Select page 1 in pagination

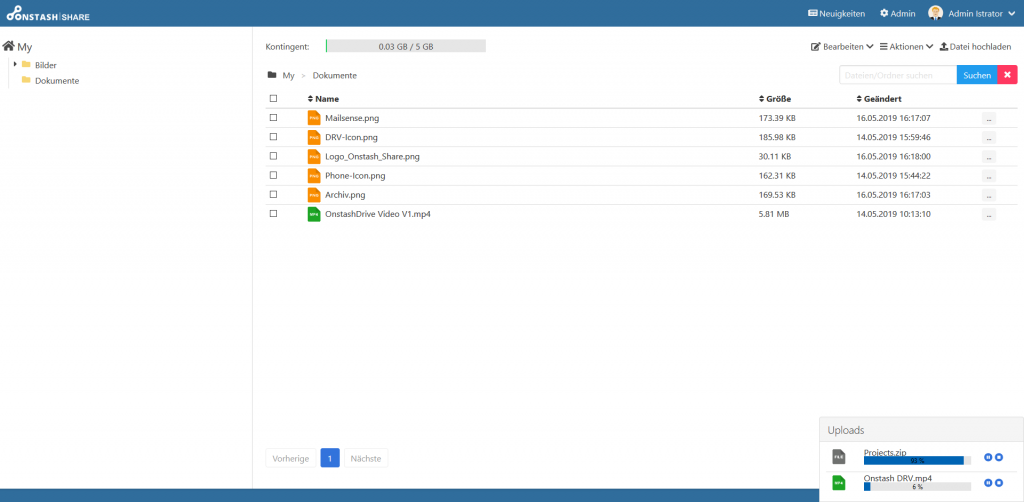tap(330, 458)
